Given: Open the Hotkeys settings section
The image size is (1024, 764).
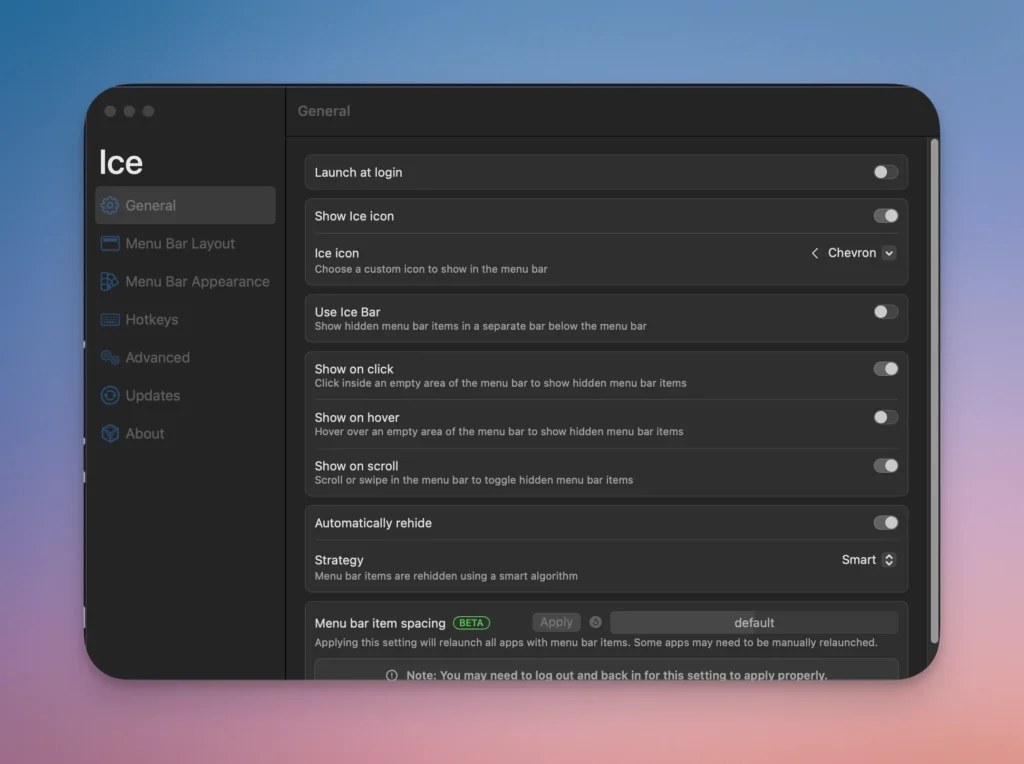Looking at the screenshot, I should click(152, 320).
